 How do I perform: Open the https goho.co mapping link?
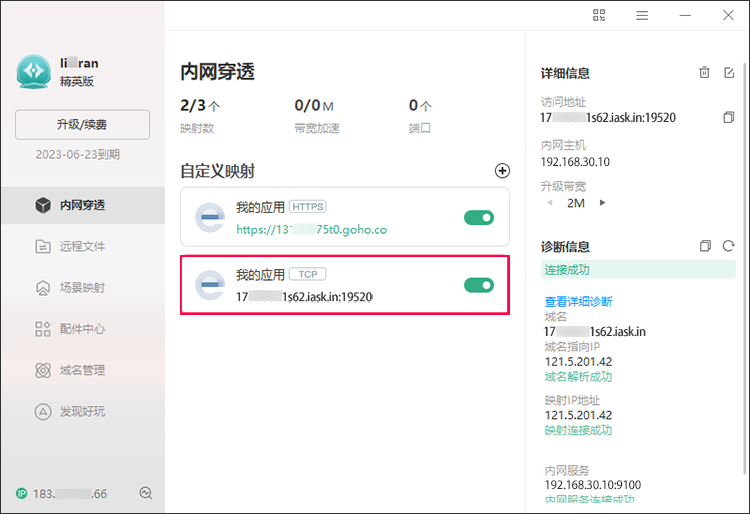point(311,230)
